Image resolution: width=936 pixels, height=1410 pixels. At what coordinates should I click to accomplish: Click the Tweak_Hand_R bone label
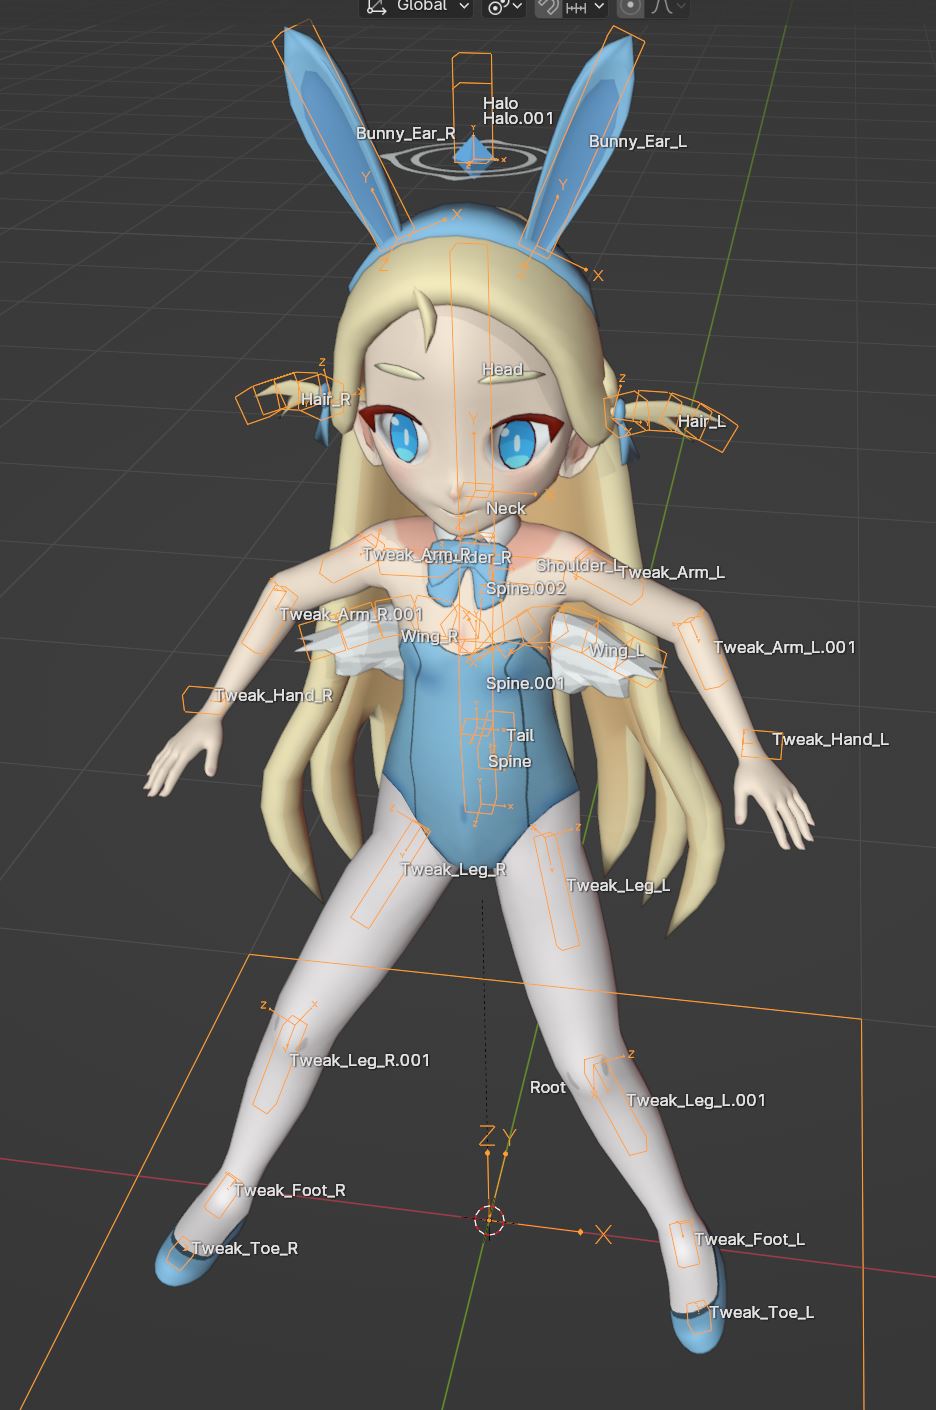click(274, 695)
